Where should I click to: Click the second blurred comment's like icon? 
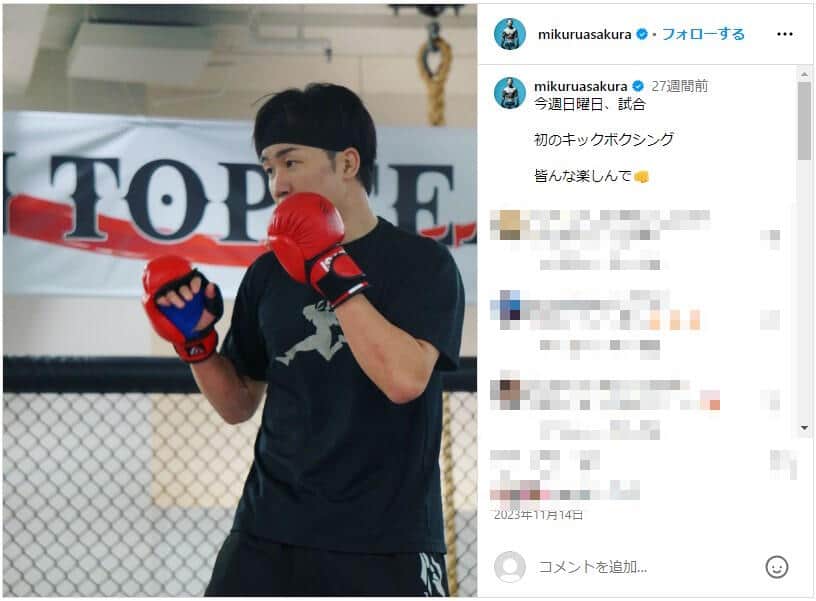coord(771,319)
